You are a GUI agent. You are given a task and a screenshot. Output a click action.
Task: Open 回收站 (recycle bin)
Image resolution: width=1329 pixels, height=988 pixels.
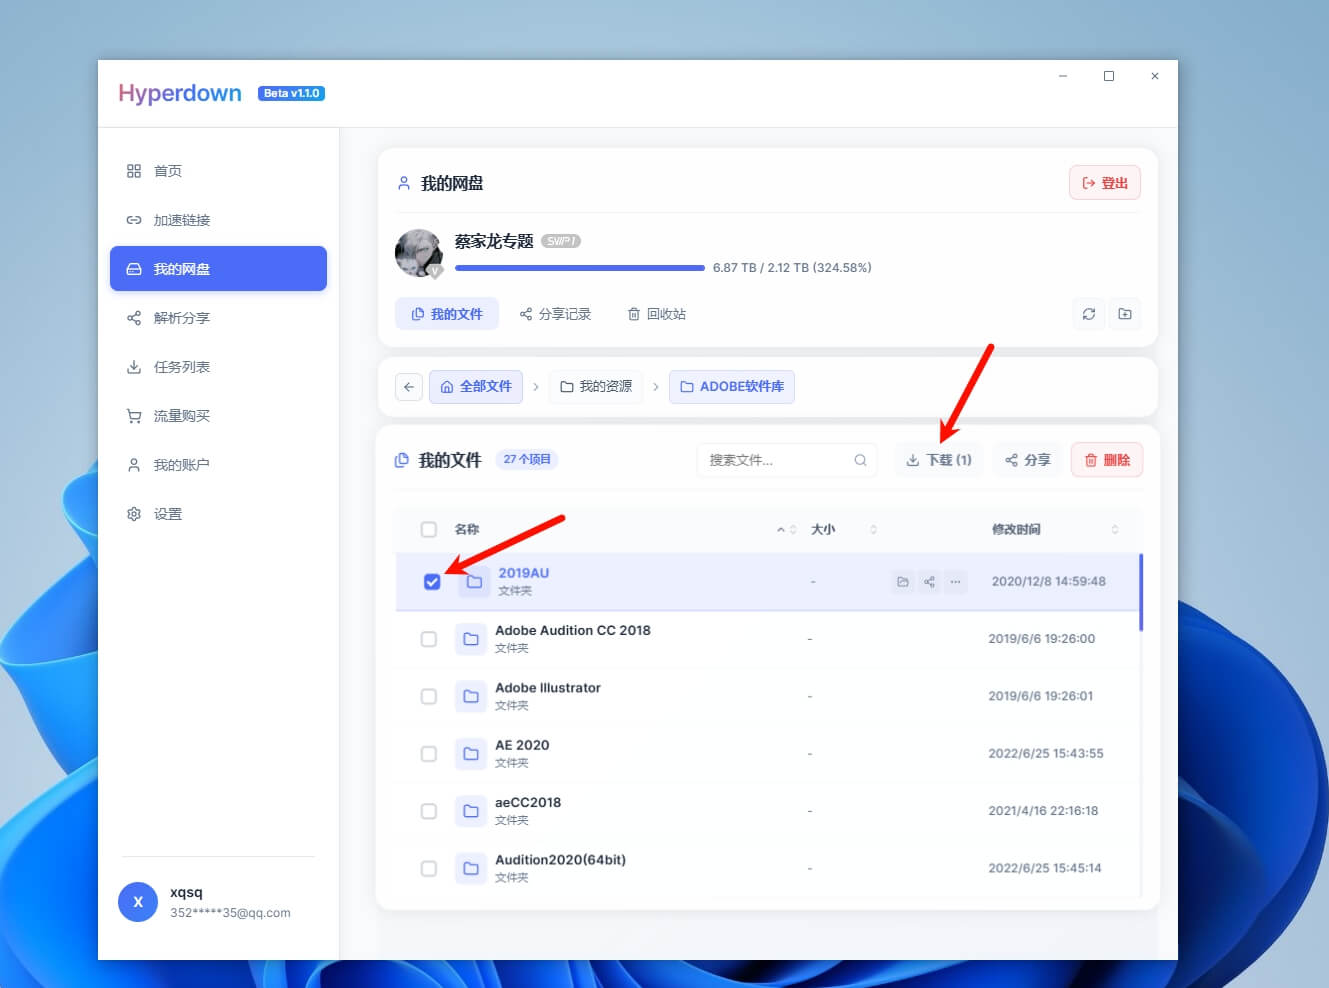click(655, 313)
